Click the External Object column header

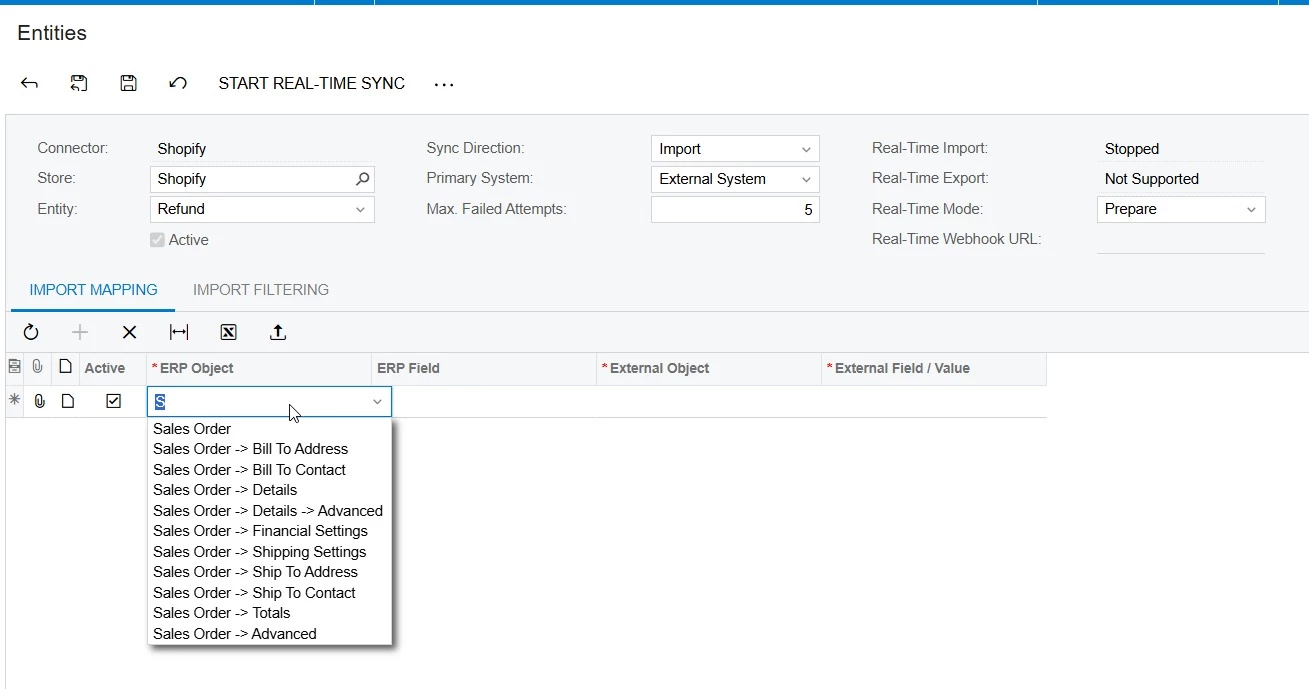pos(708,368)
